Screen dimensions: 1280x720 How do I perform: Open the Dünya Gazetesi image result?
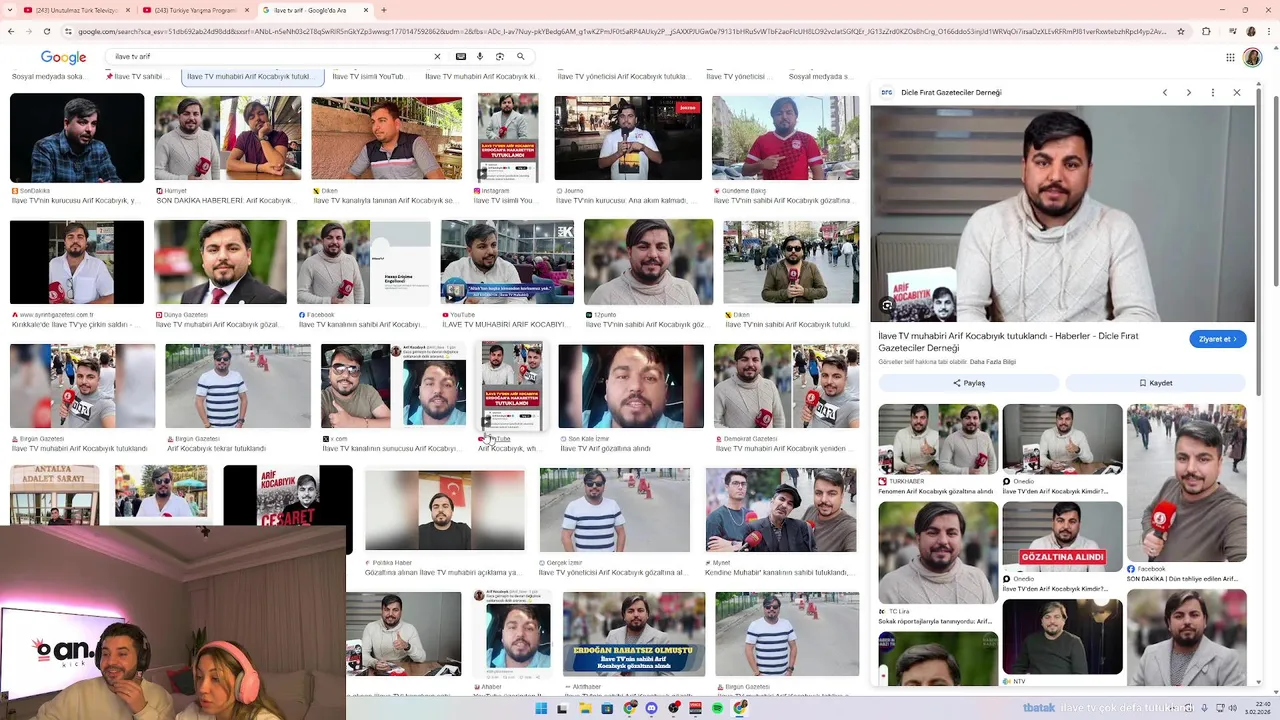pyautogui.click(x=220, y=262)
